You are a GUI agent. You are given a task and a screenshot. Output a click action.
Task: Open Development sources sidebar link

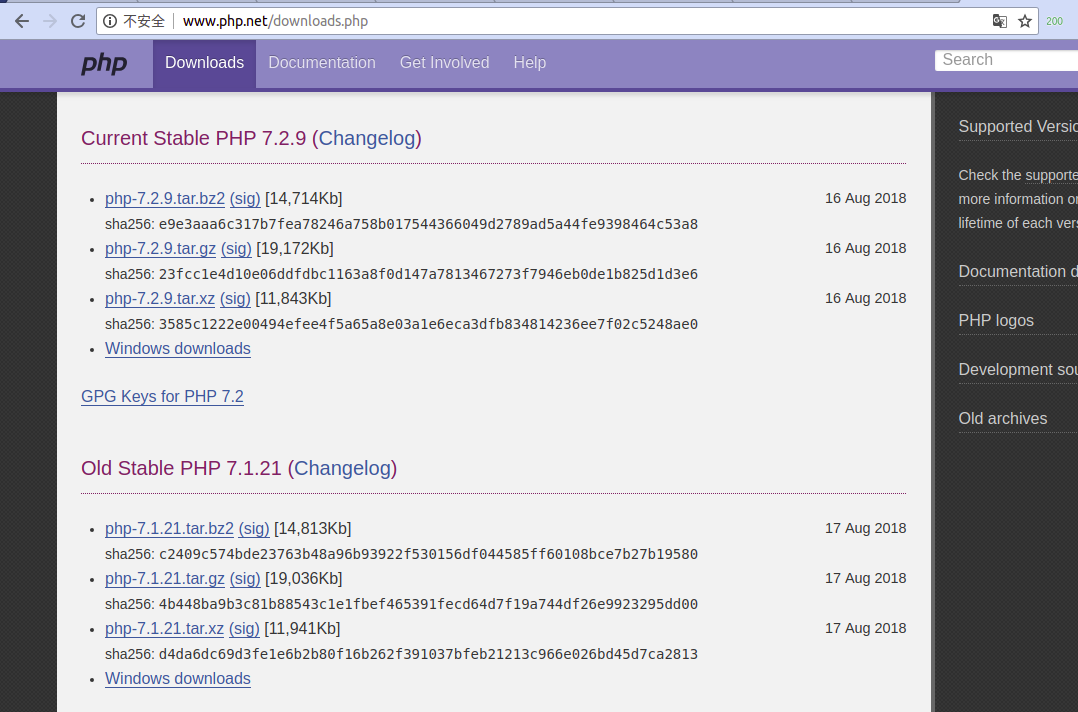(1018, 370)
